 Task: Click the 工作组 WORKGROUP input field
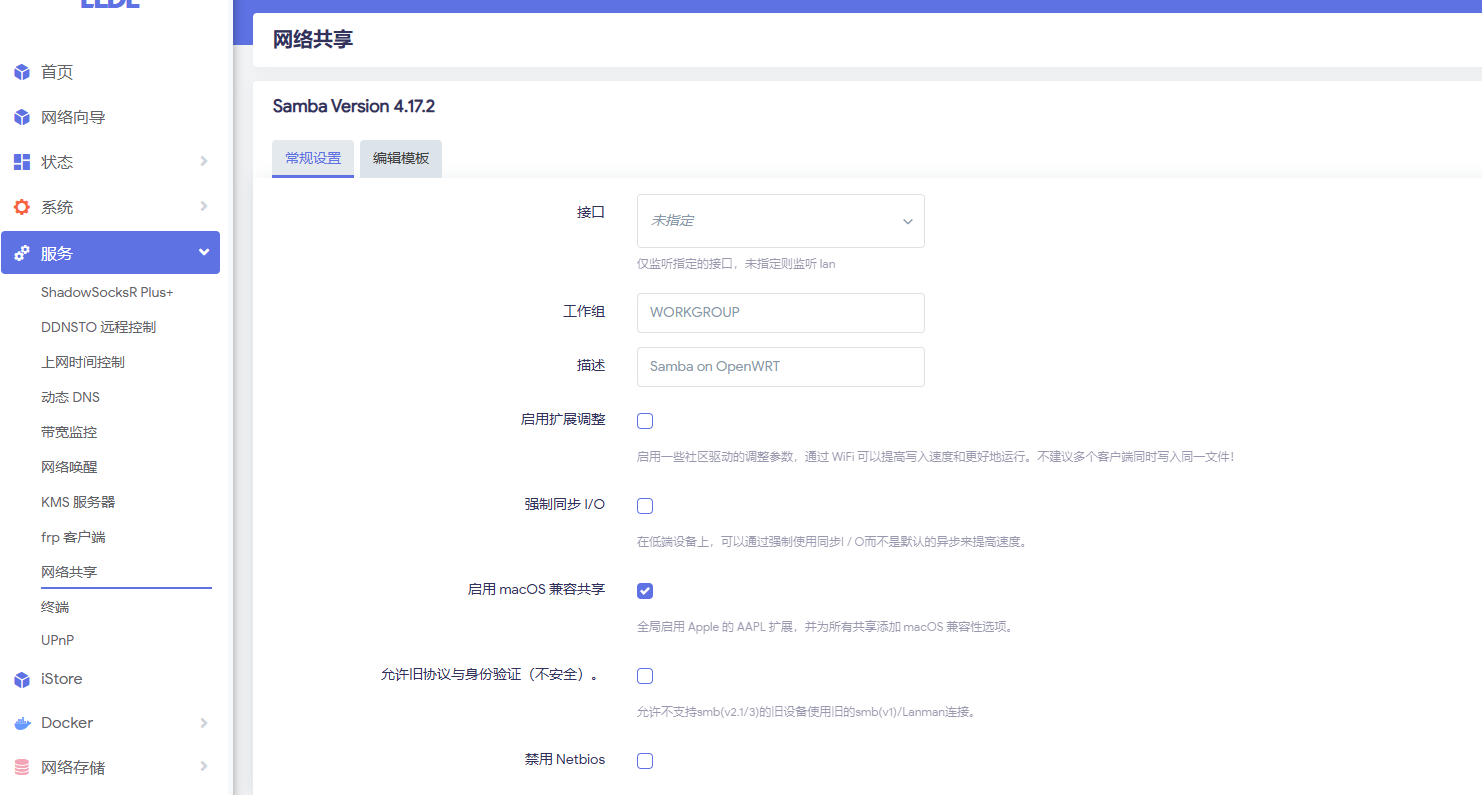click(x=780, y=312)
